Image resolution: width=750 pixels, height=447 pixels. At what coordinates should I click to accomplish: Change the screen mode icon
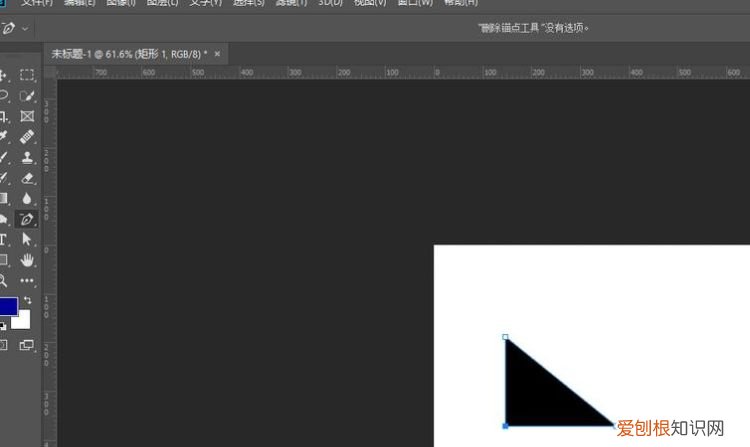[26, 345]
